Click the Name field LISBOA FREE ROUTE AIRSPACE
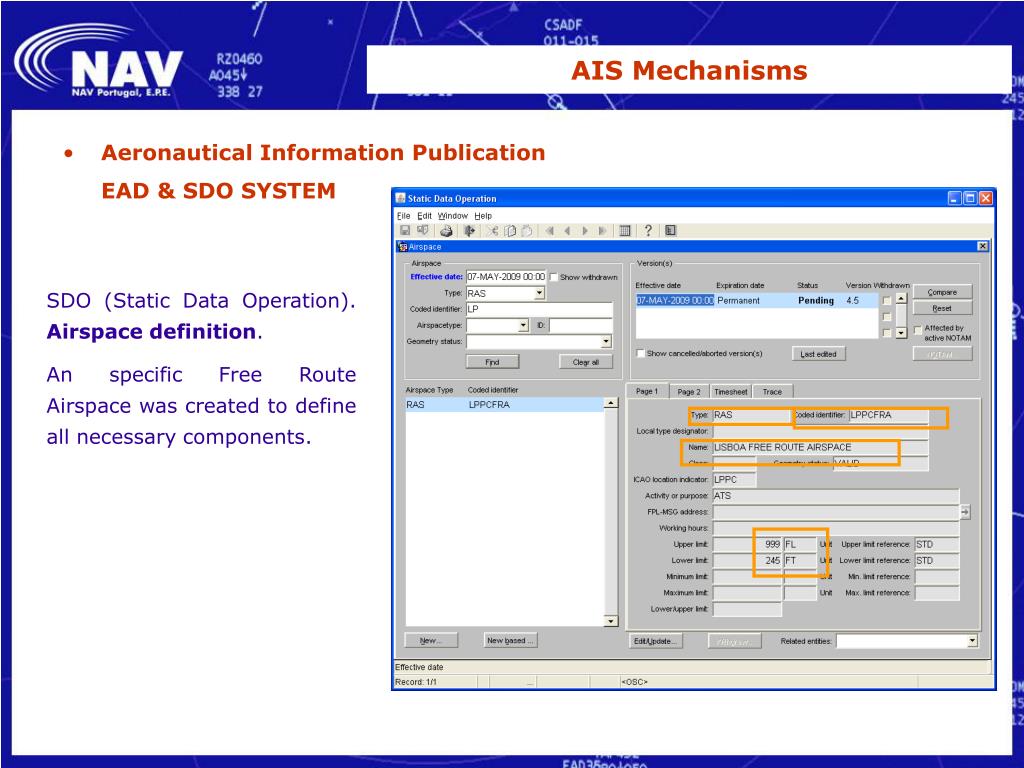 pyautogui.click(x=820, y=447)
